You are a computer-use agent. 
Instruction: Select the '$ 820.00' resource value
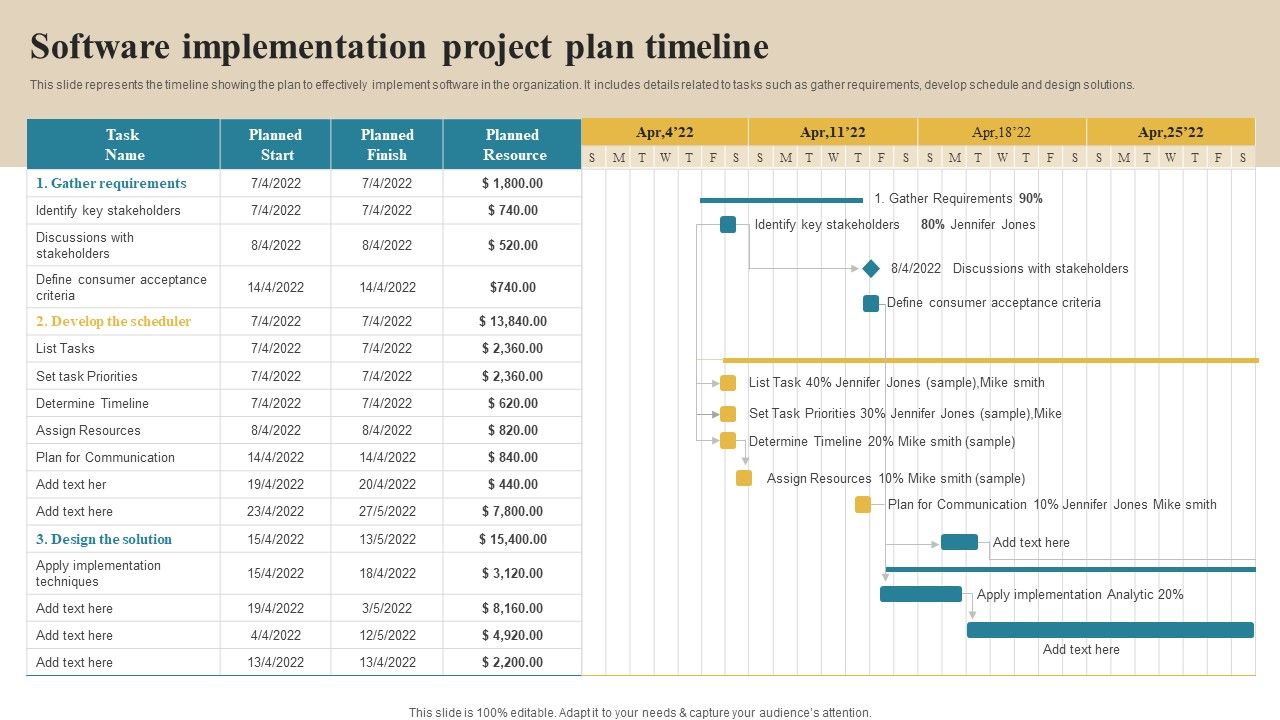pyautogui.click(x=513, y=430)
